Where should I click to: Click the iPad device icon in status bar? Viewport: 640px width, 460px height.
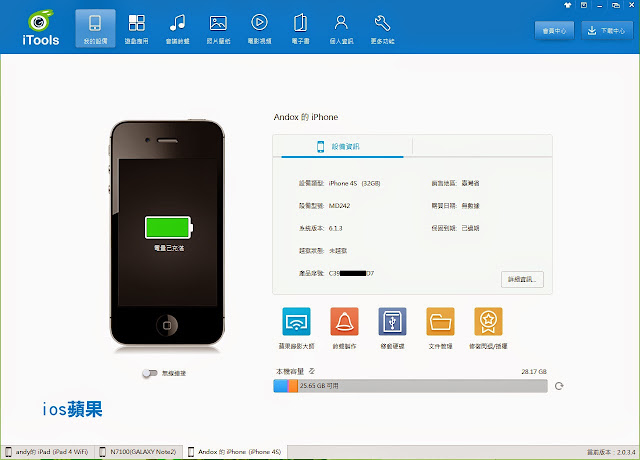pyautogui.click(x=9, y=452)
